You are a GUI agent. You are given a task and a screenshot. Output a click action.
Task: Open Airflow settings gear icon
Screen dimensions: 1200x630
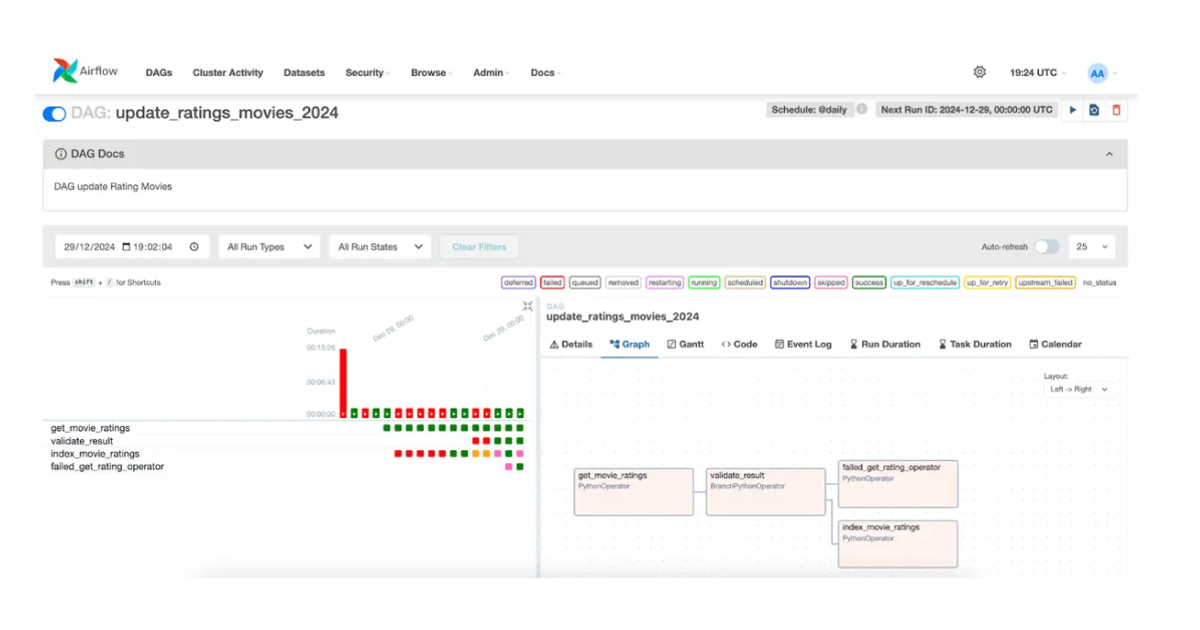tap(979, 72)
